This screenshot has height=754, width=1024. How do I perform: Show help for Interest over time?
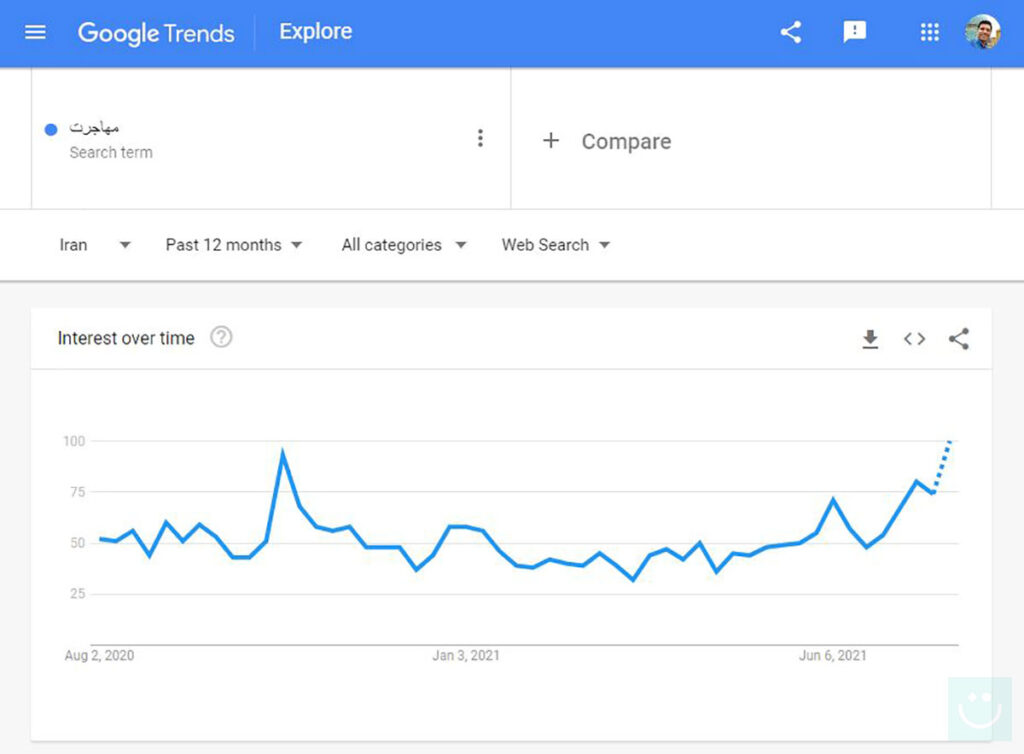[x=221, y=338]
